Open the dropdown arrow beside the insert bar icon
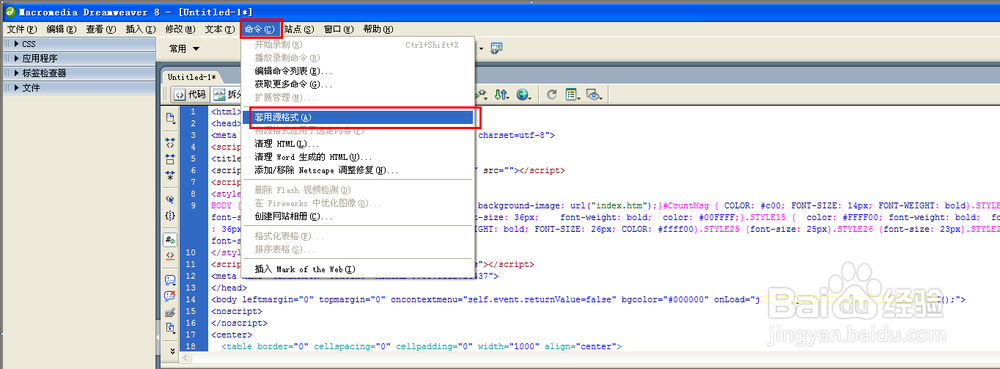1000x369 pixels. (482, 48)
